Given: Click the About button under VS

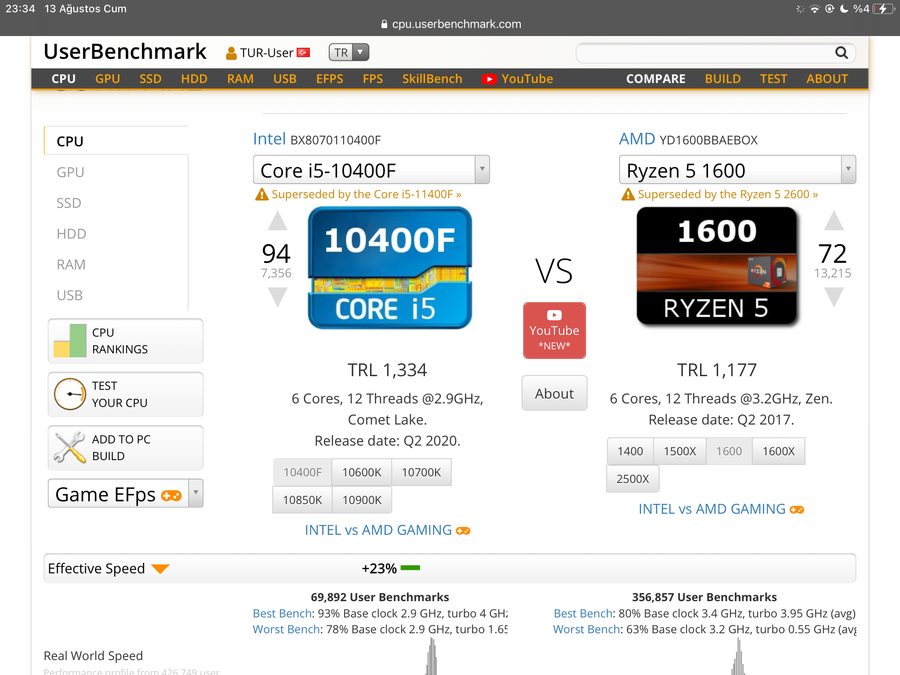Looking at the screenshot, I should click(x=554, y=393).
